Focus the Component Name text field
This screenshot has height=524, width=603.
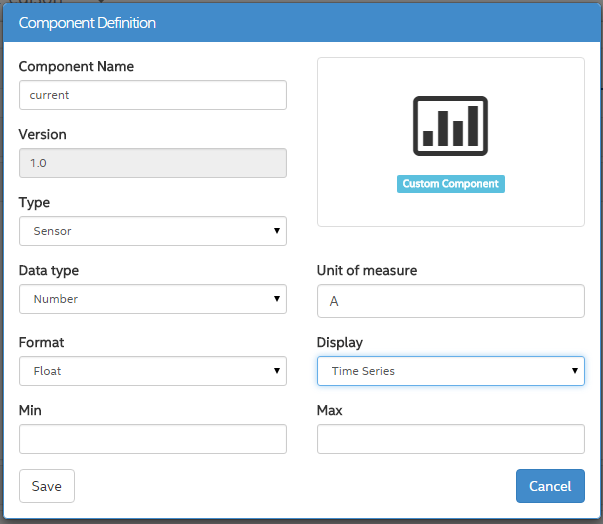pyautogui.click(x=152, y=95)
